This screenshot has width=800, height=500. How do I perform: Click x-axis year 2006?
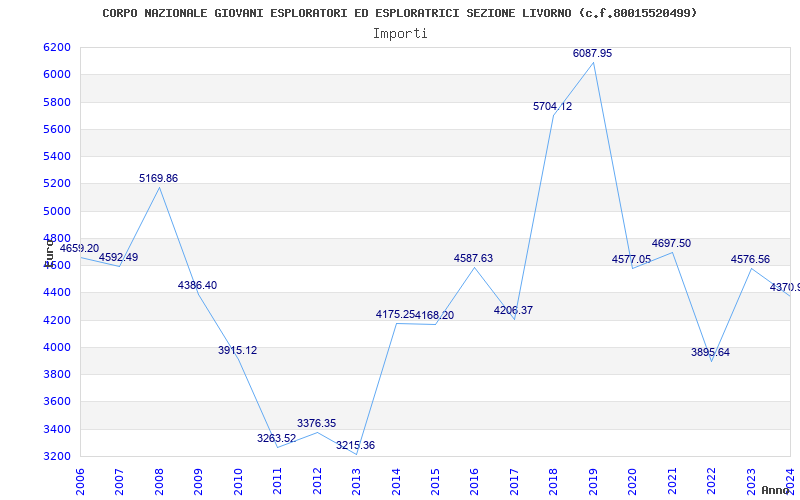pos(80,482)
